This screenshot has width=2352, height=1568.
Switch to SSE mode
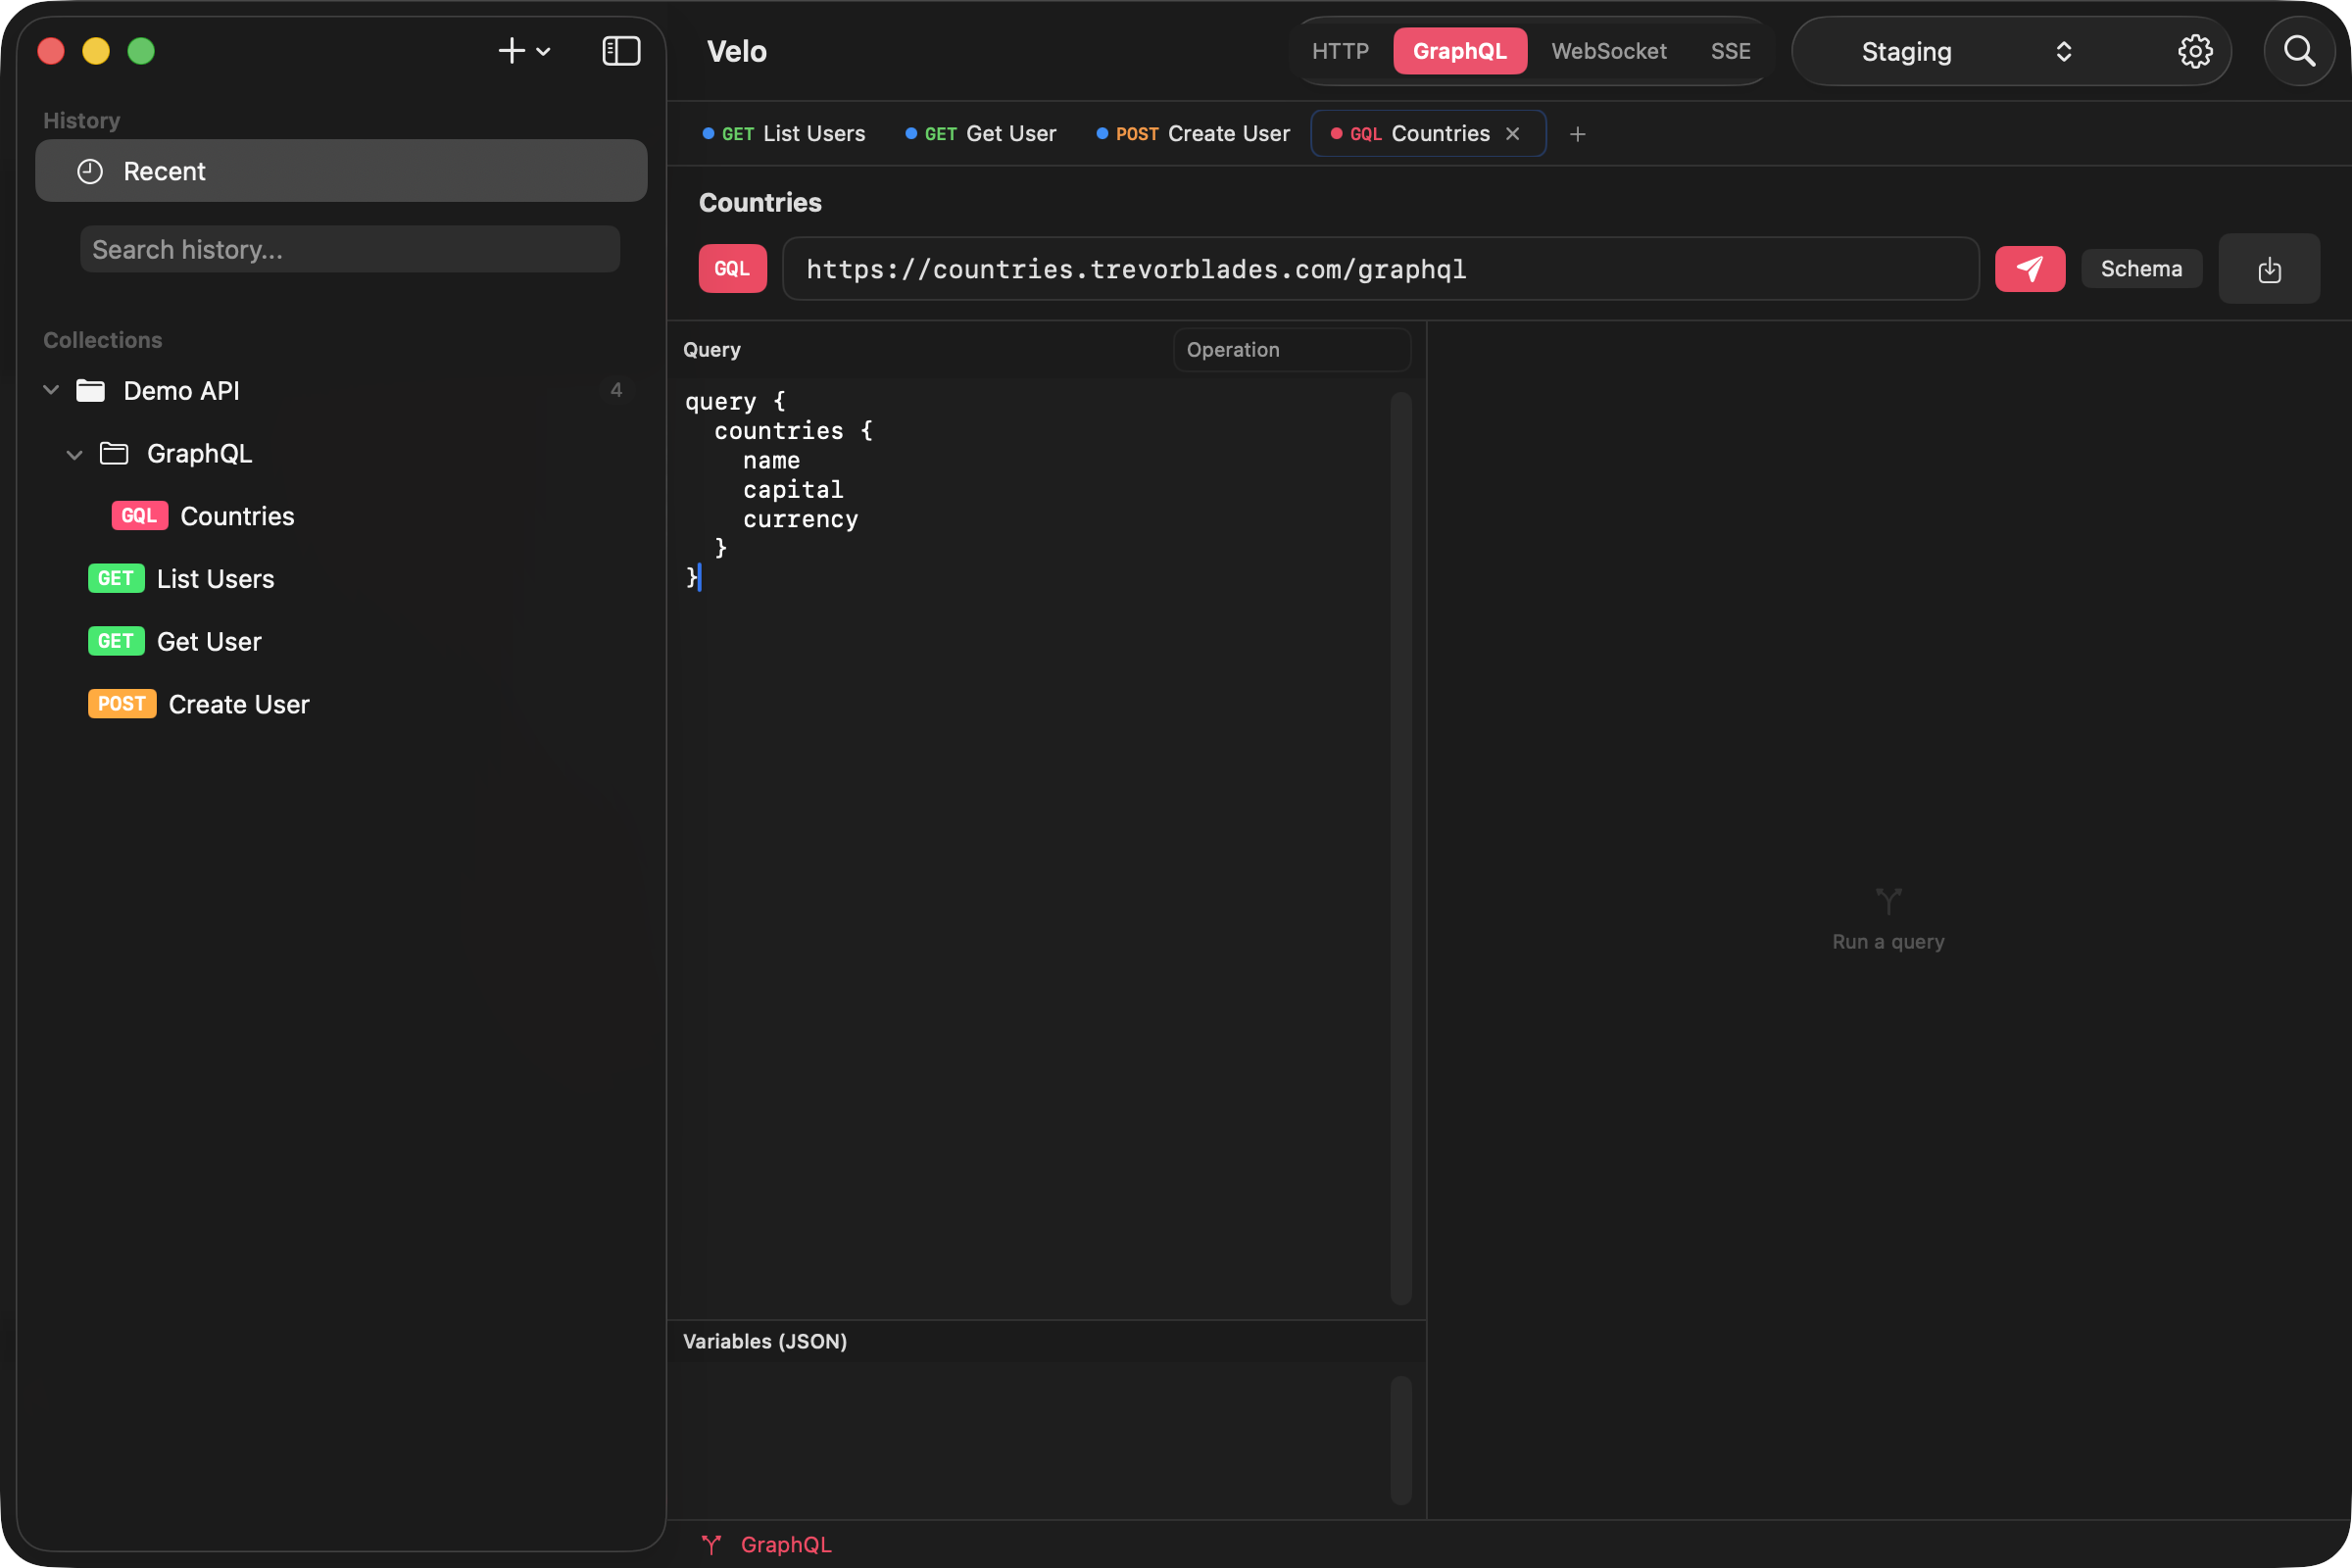(1730, 51)
